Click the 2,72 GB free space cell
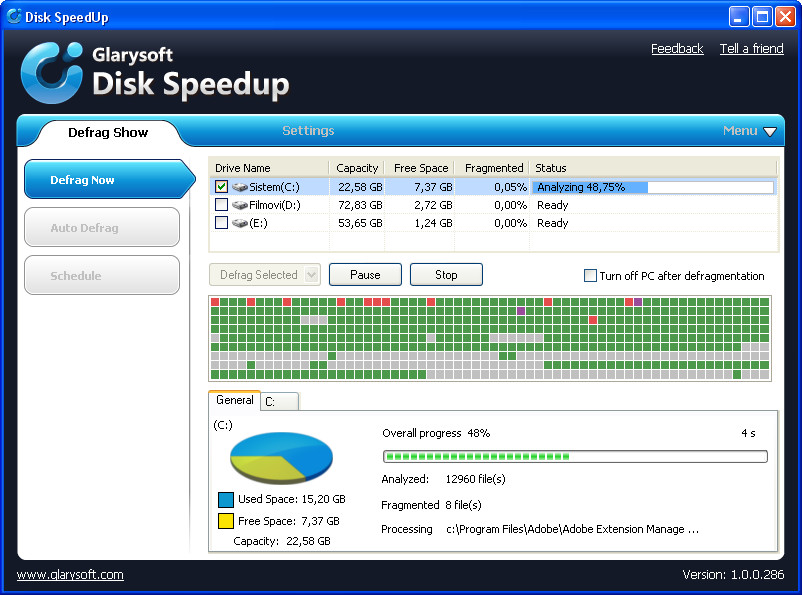 [433, 205]
